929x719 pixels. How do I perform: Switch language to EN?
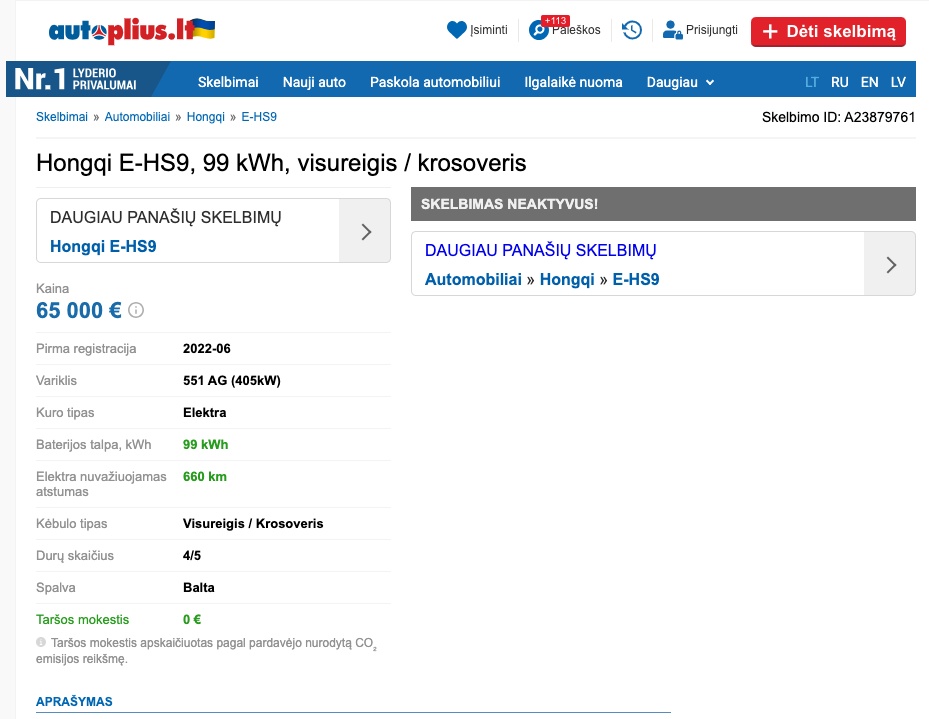869,82
